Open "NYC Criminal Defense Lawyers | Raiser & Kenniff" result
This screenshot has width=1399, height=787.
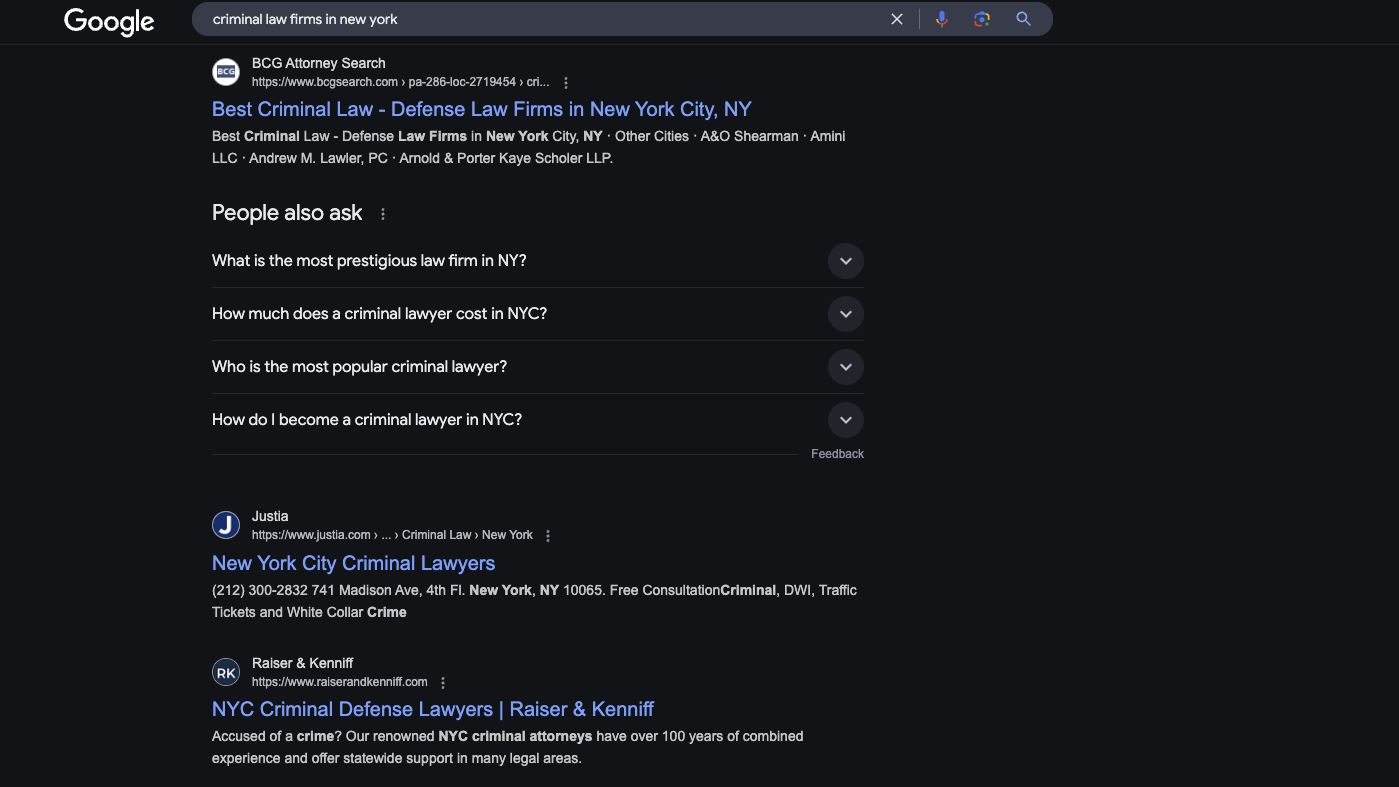(433, 709)
